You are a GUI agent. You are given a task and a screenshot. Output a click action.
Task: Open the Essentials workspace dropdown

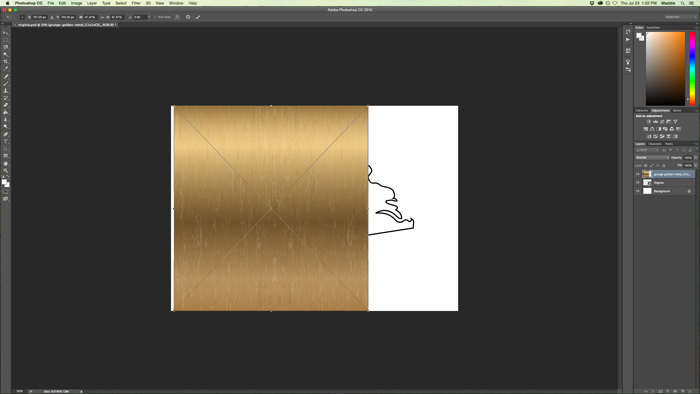point(680,17)
